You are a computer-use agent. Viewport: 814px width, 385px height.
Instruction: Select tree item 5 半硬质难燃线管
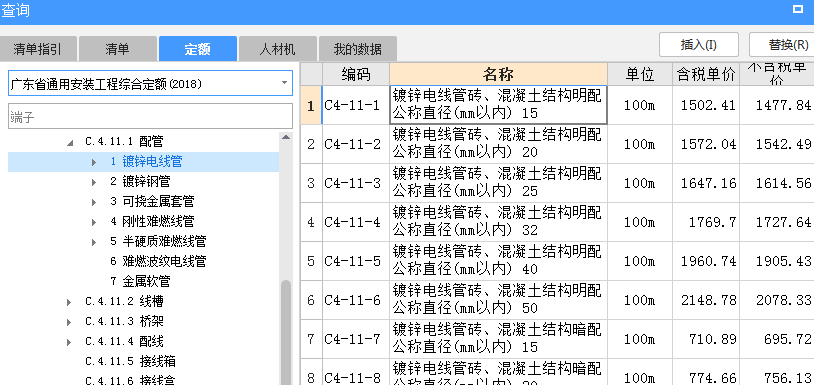[x=158, y=241]
